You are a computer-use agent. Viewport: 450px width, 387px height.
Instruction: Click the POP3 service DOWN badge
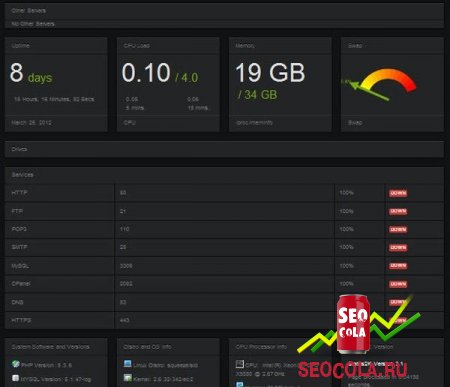point(398,229)
